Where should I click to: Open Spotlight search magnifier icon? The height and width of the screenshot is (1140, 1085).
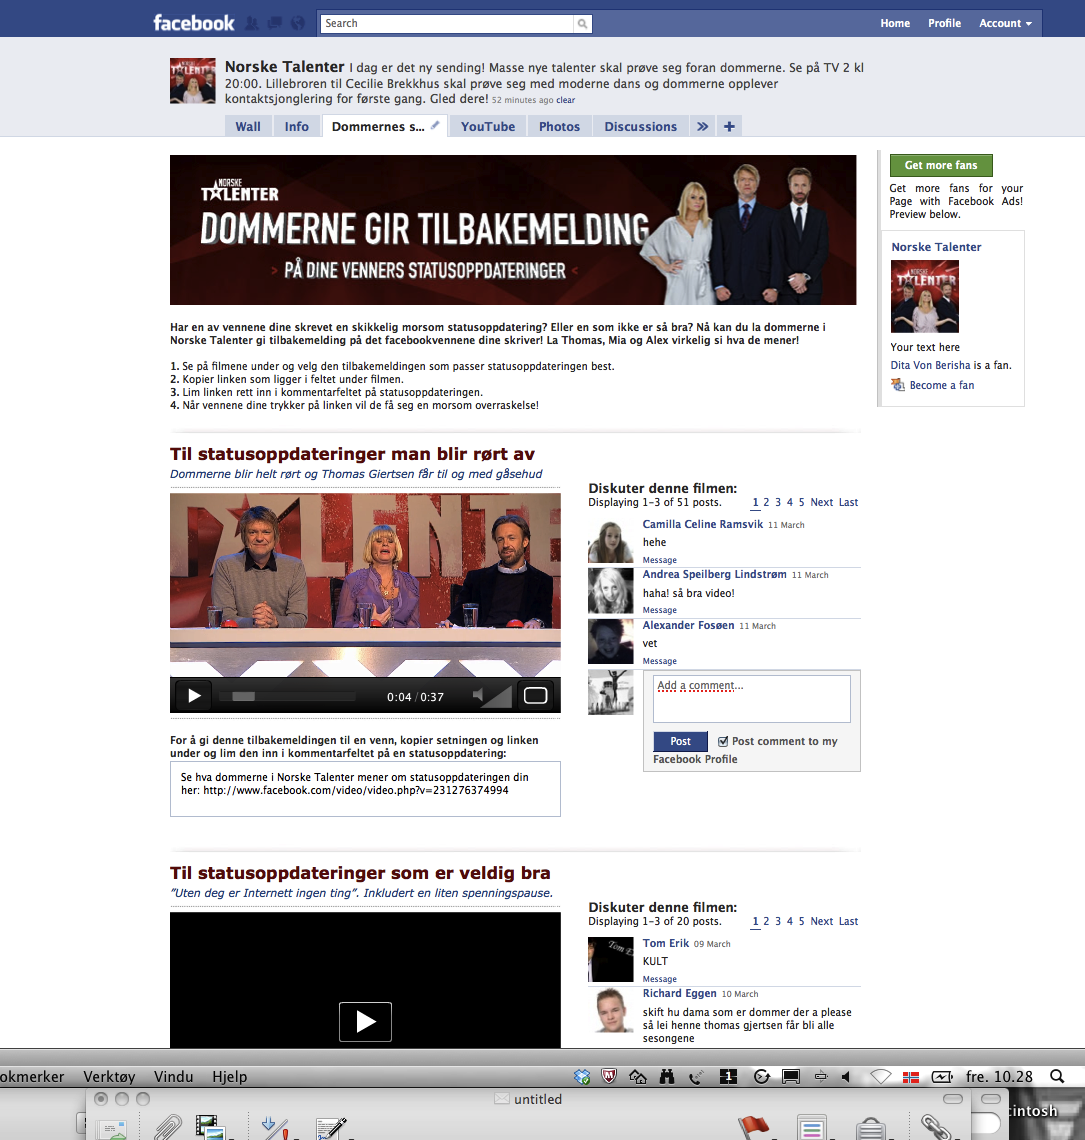point(1057,1077)
